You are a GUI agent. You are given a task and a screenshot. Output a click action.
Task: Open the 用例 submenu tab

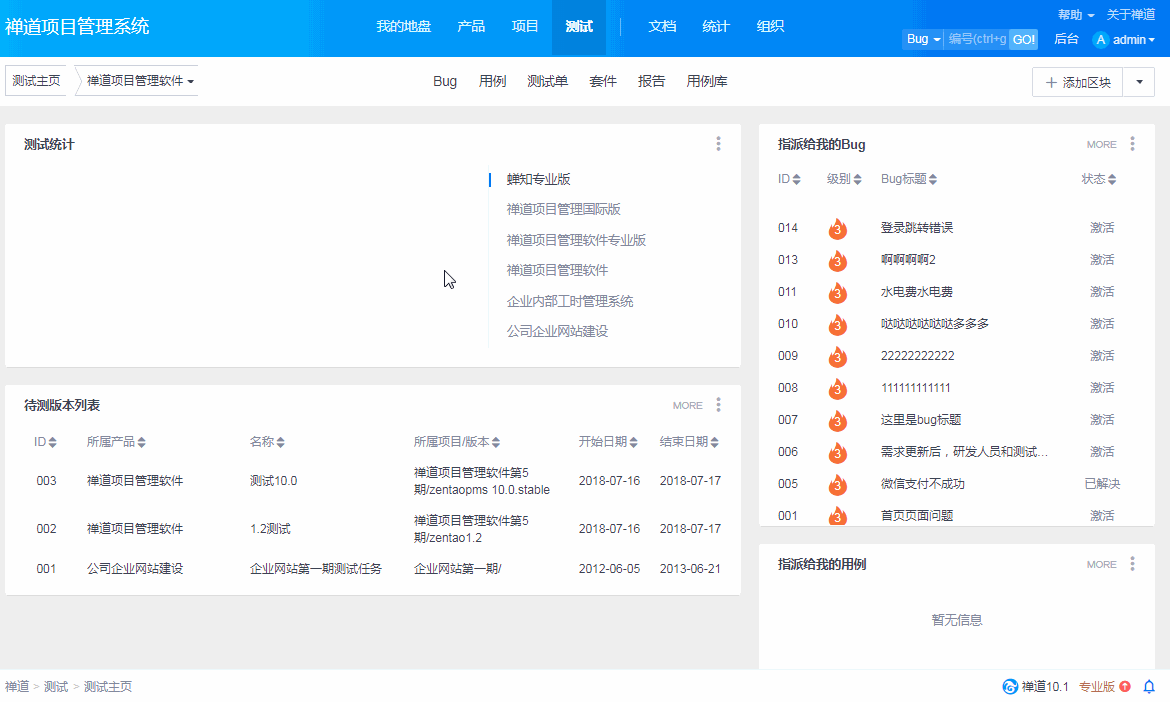[492, 81]
